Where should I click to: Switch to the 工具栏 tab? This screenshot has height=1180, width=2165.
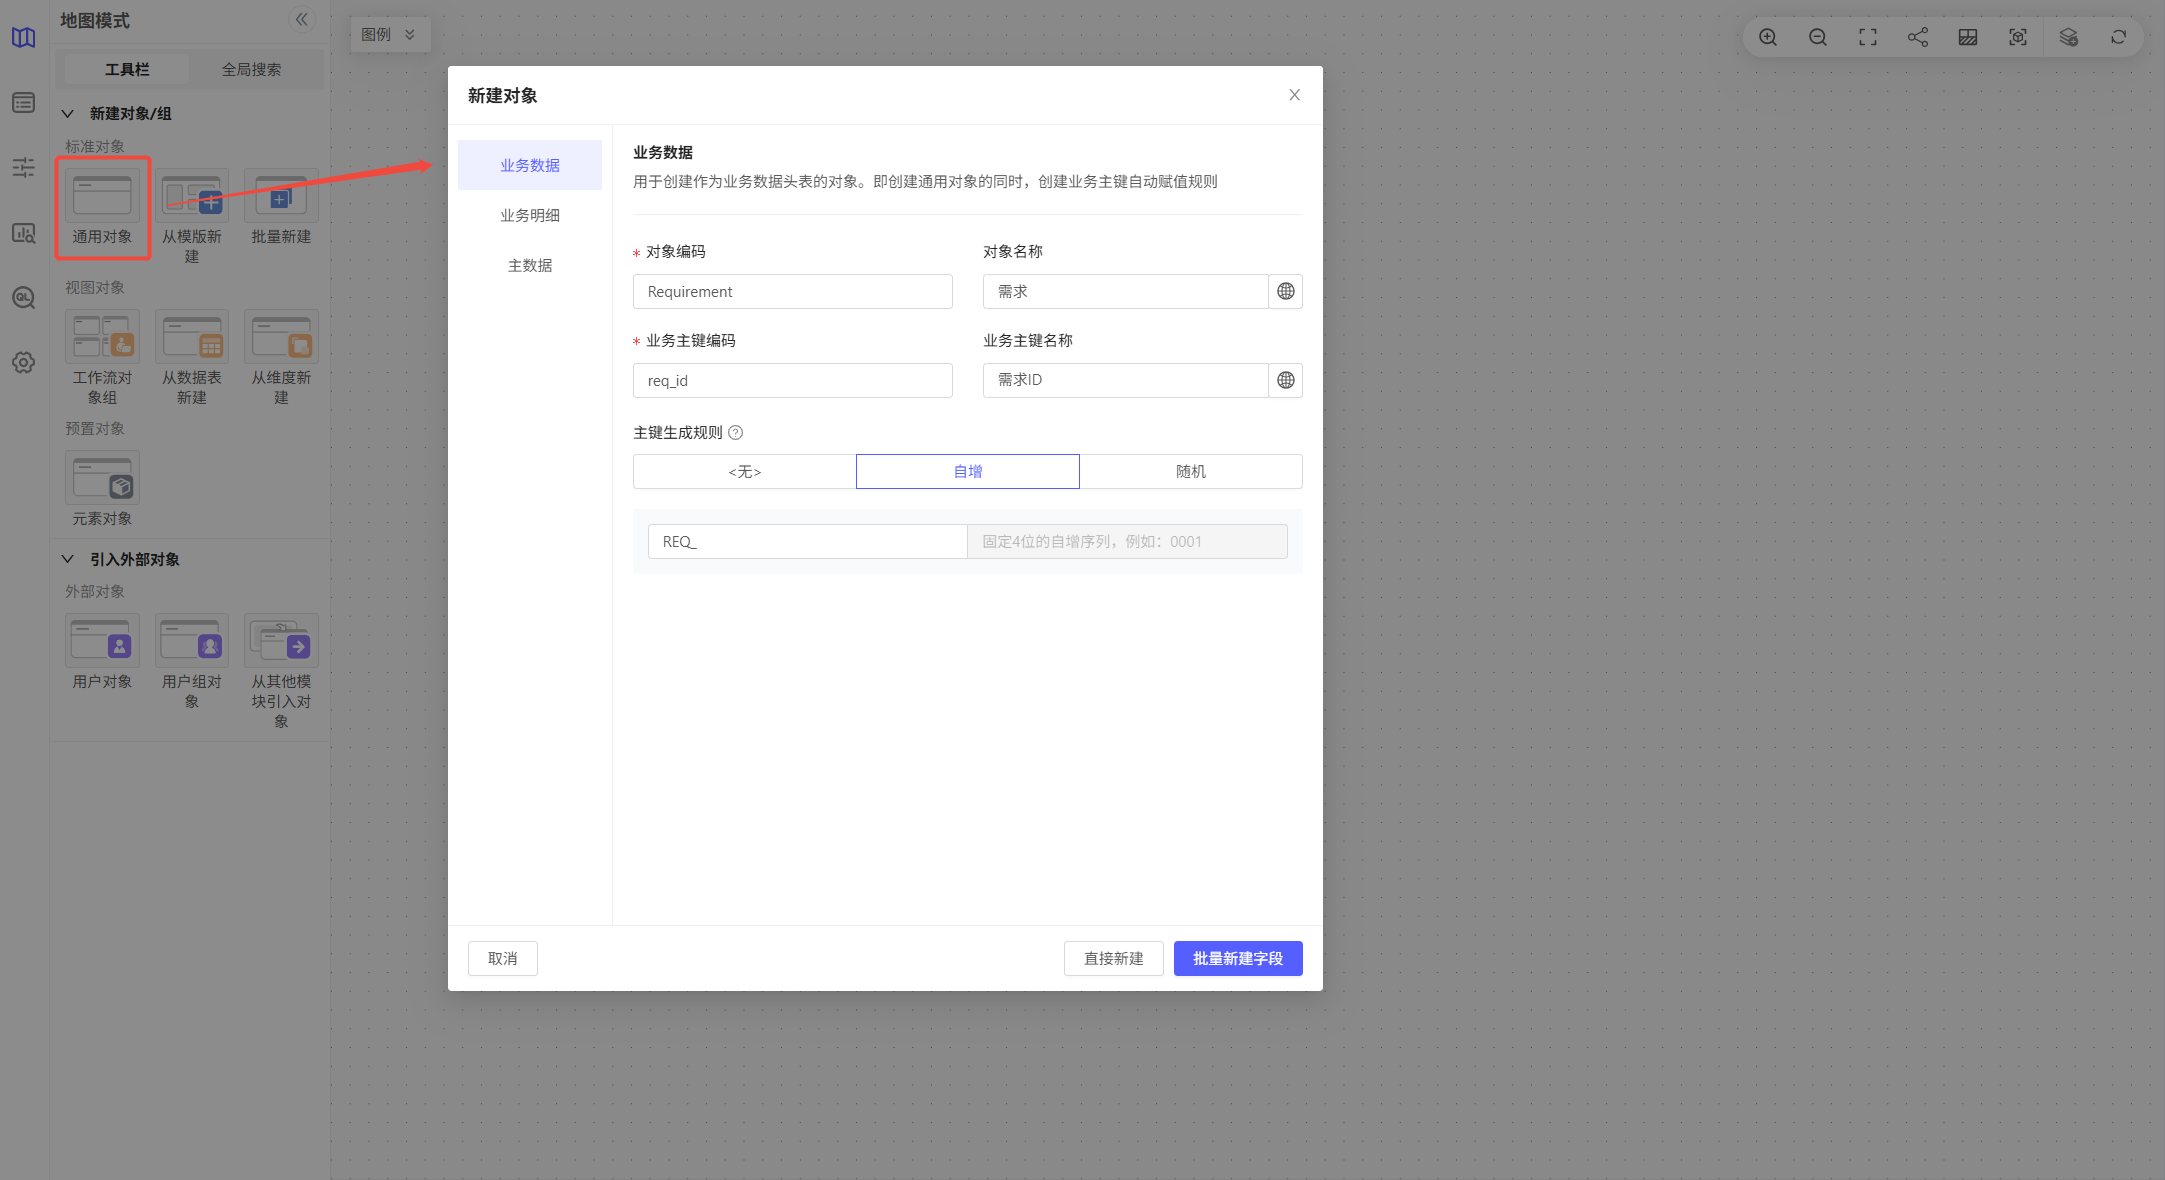[127, 70]
